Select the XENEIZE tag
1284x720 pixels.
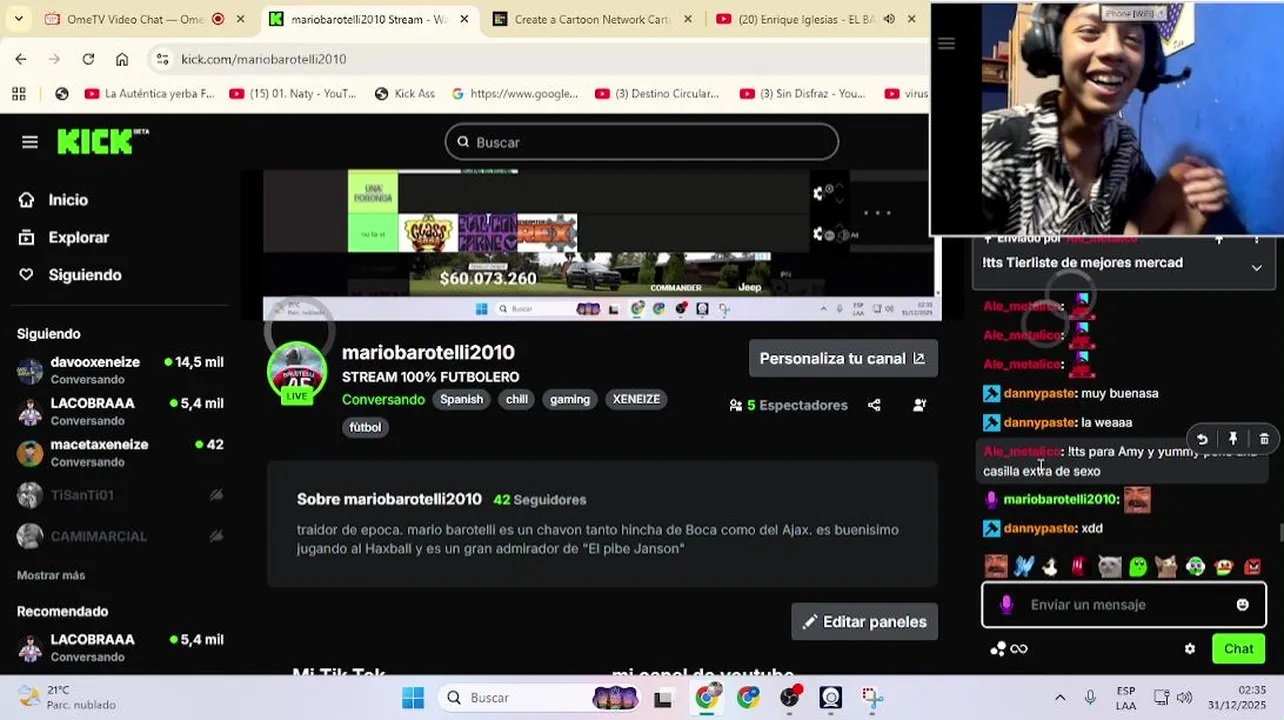tap(636, 399)
